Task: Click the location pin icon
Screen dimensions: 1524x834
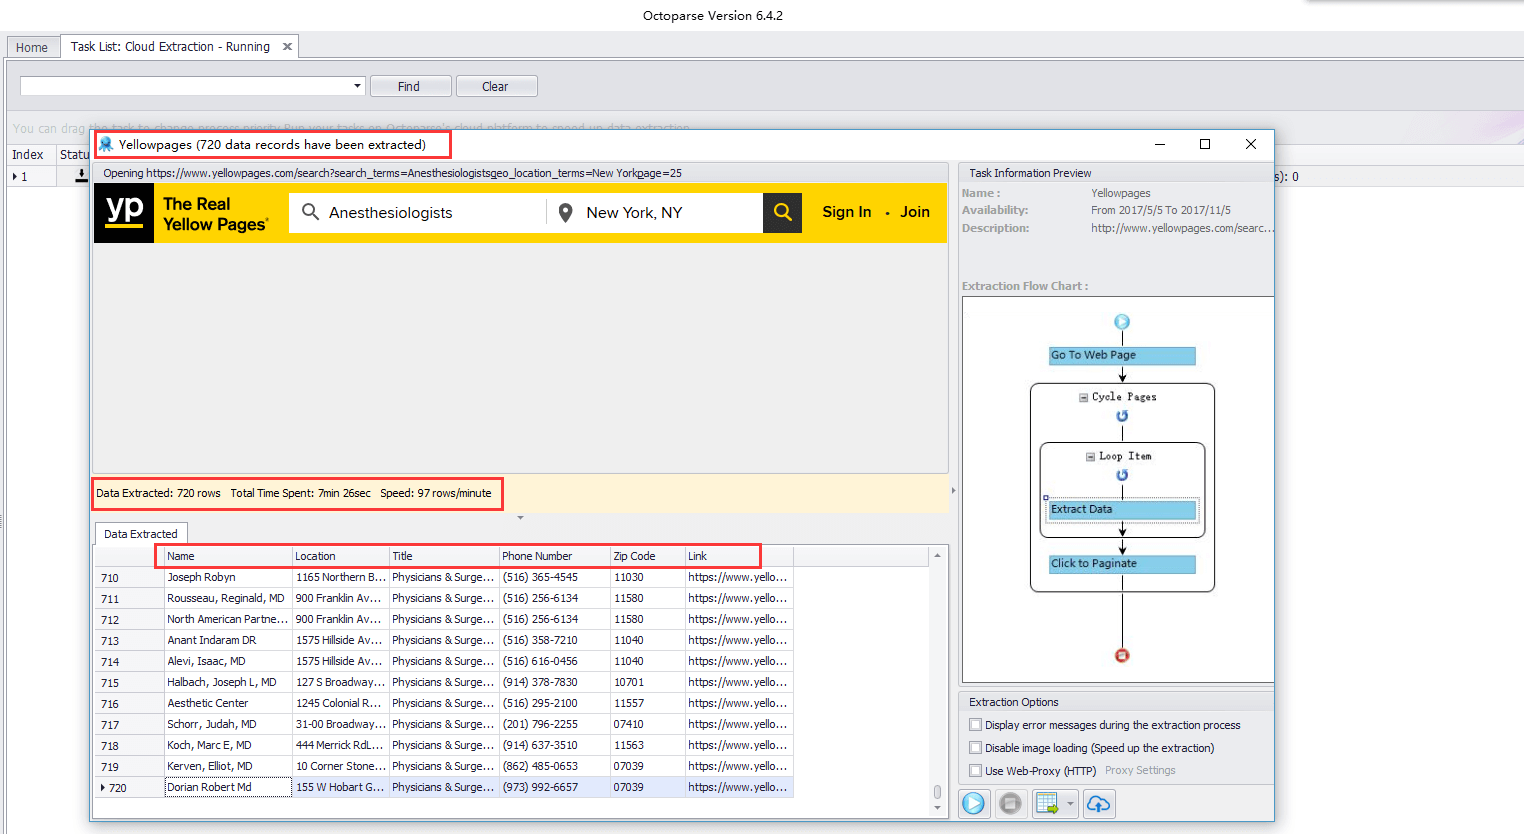Action: click(x=565, y=213)
